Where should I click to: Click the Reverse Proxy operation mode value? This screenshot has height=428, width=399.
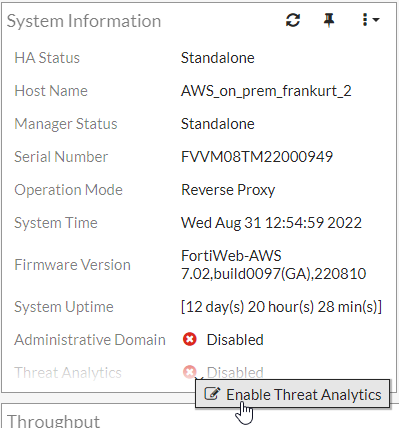228,190
